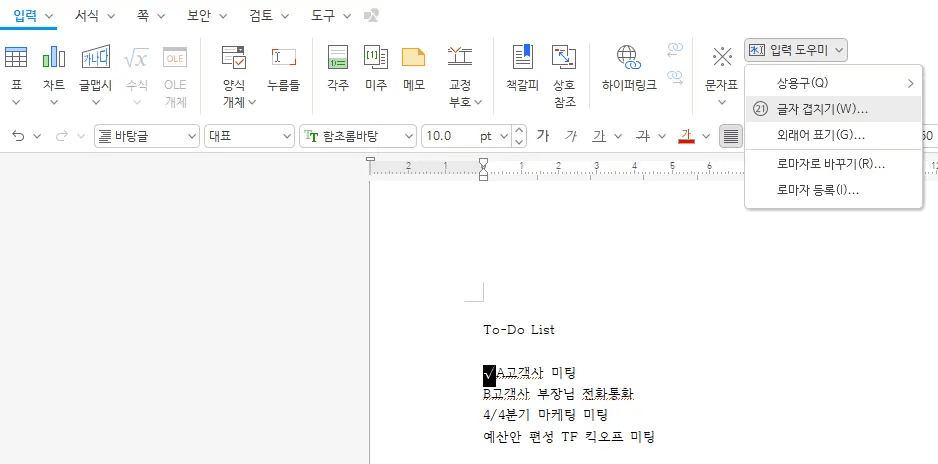Expand font color dropdown arrow
Image resolution: width=938 pixels, height=464 pixels.
coord(706,136)
